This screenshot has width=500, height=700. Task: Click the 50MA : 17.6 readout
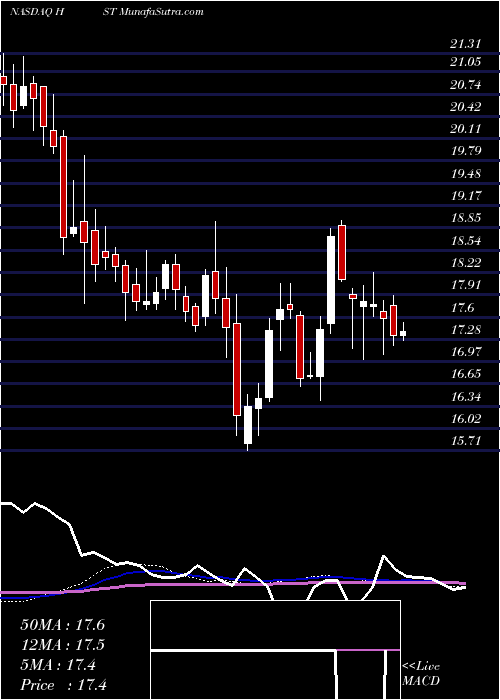click(x=62, y=625)
